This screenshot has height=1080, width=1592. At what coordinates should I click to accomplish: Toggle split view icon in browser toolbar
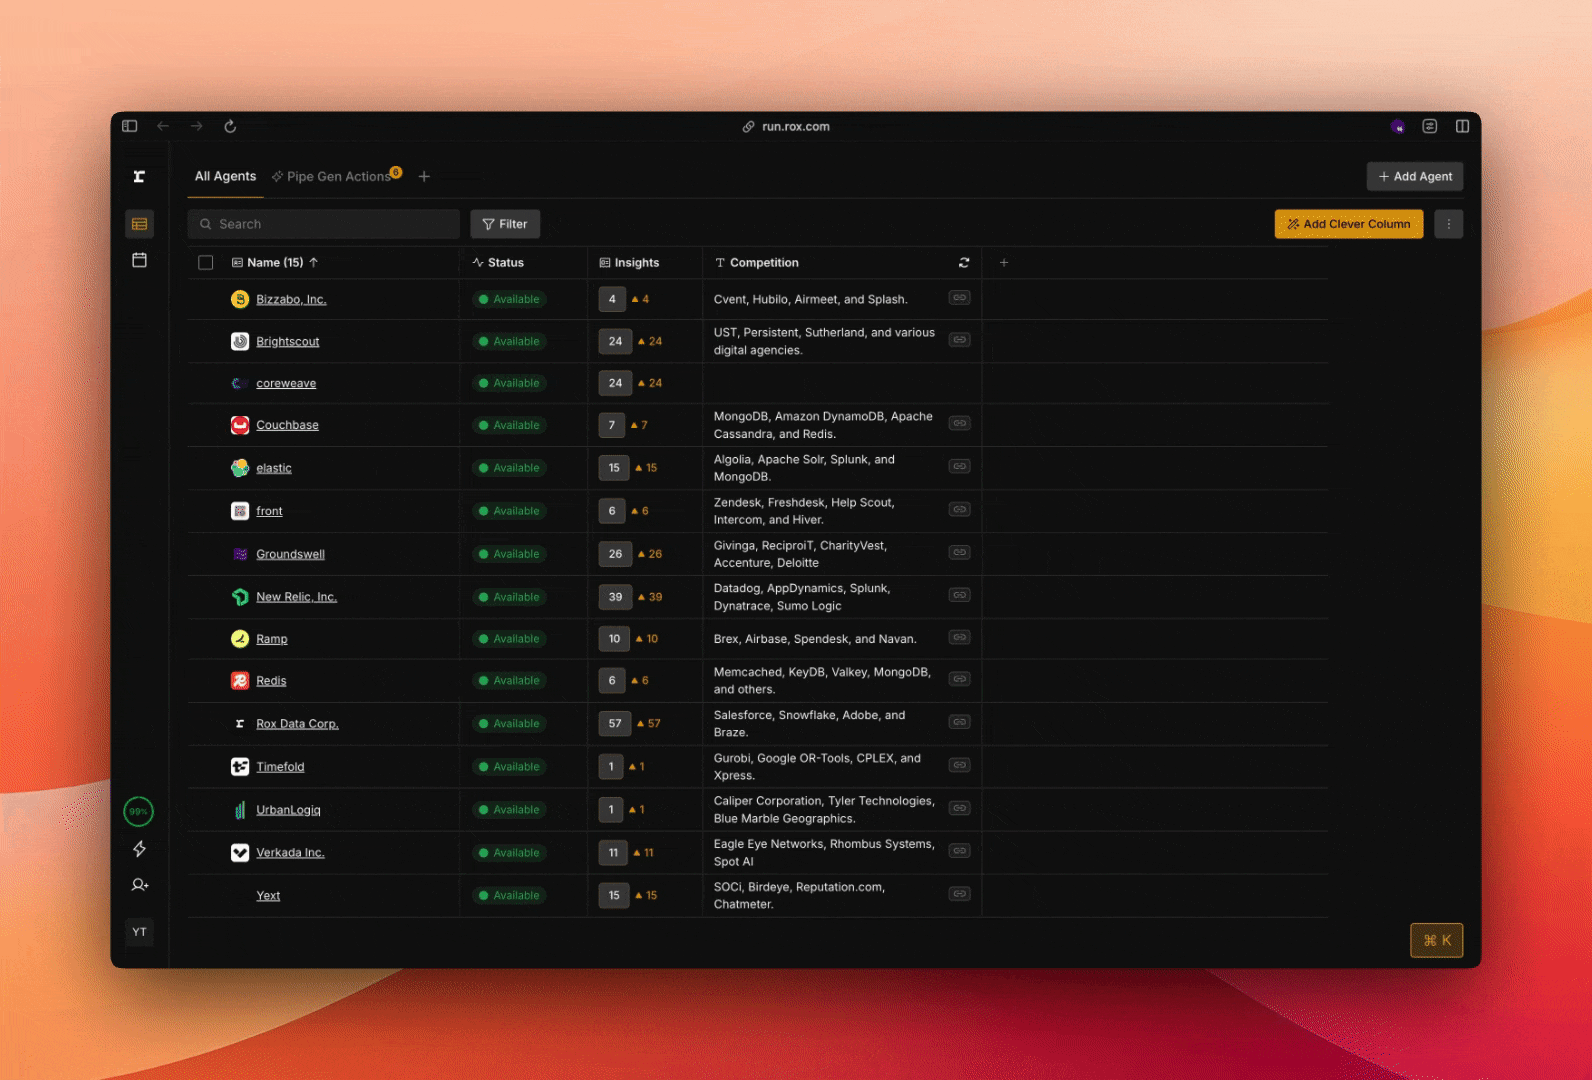click(x=1462, y=126)
